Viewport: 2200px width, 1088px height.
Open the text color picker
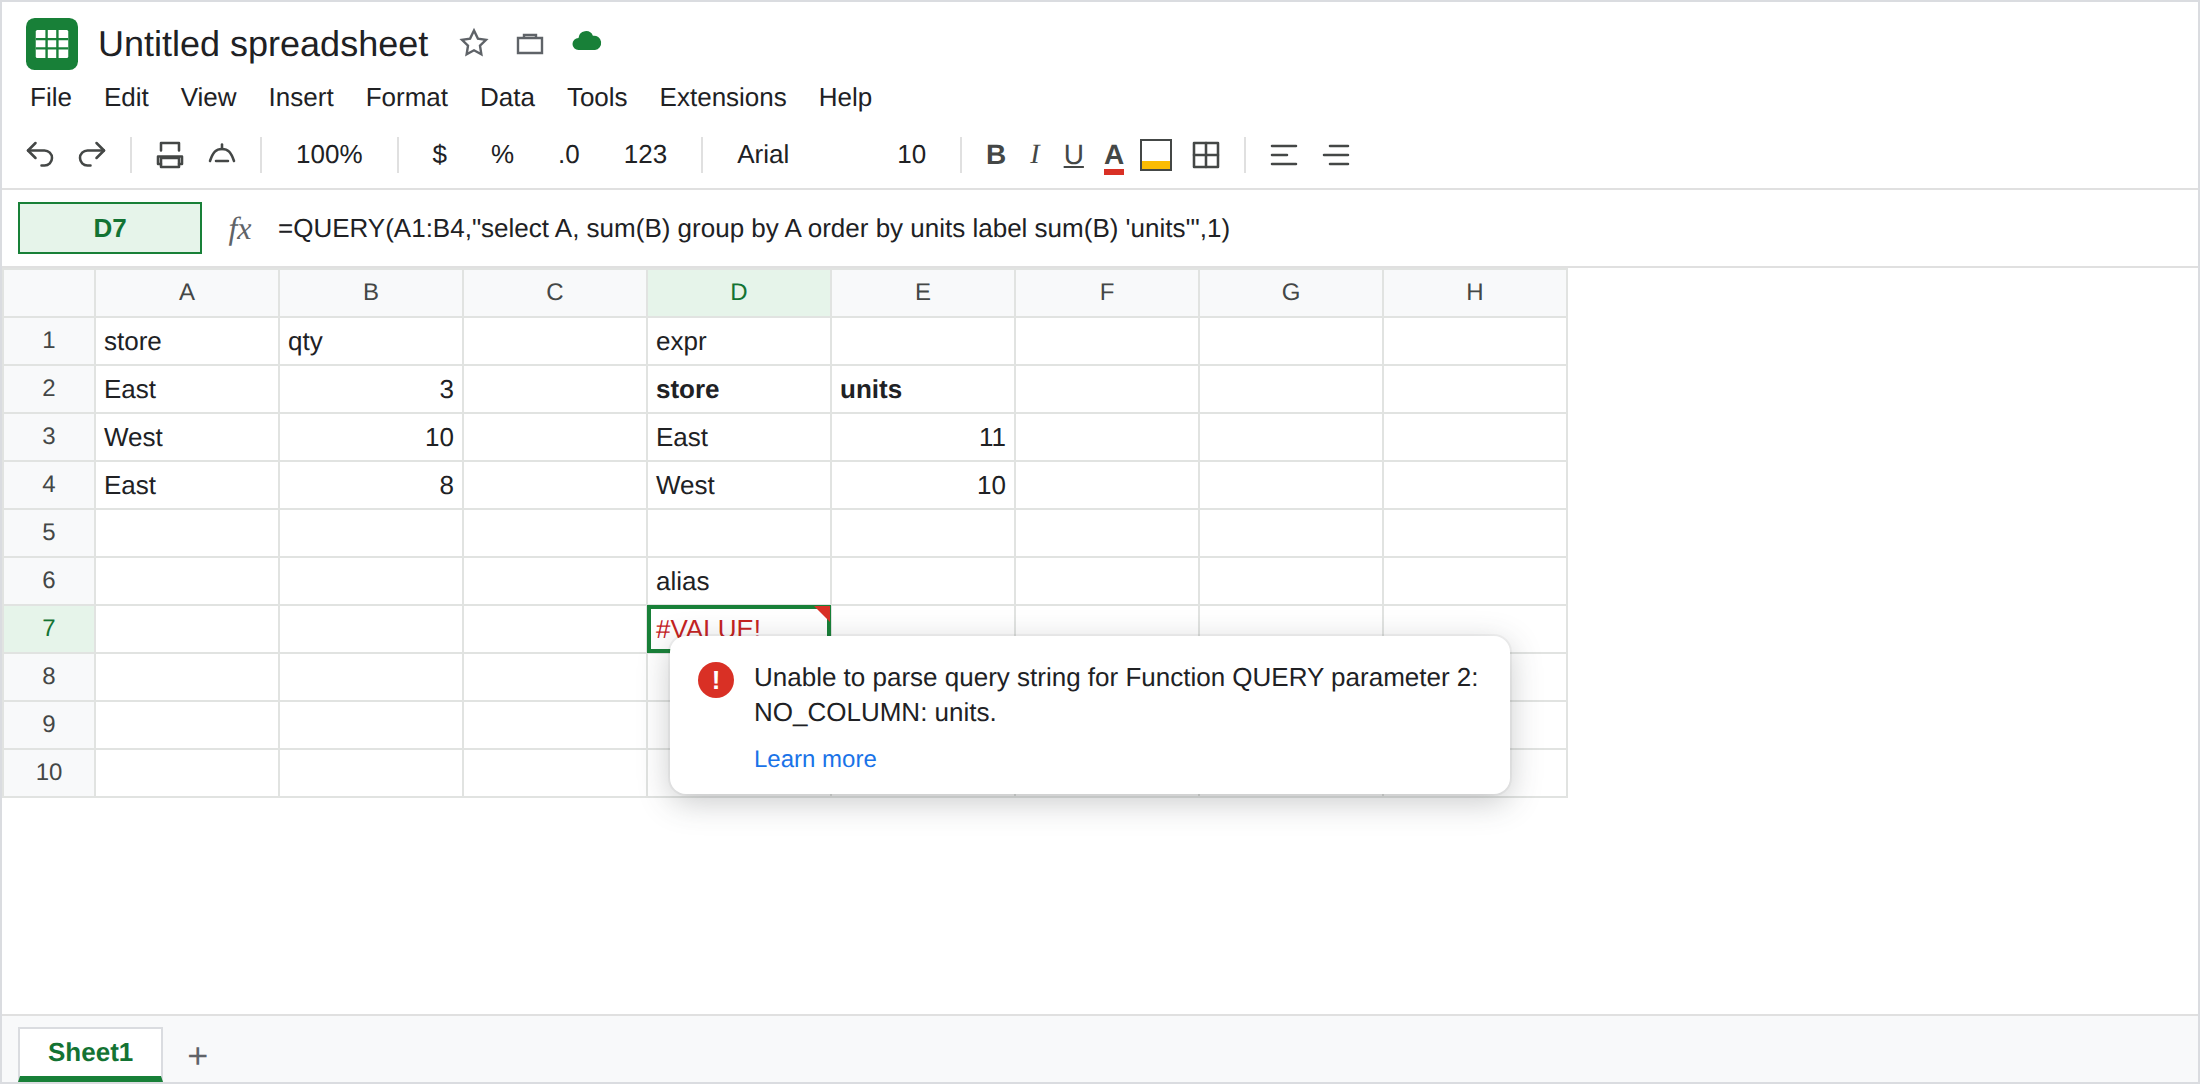[x=1114, y=157]
